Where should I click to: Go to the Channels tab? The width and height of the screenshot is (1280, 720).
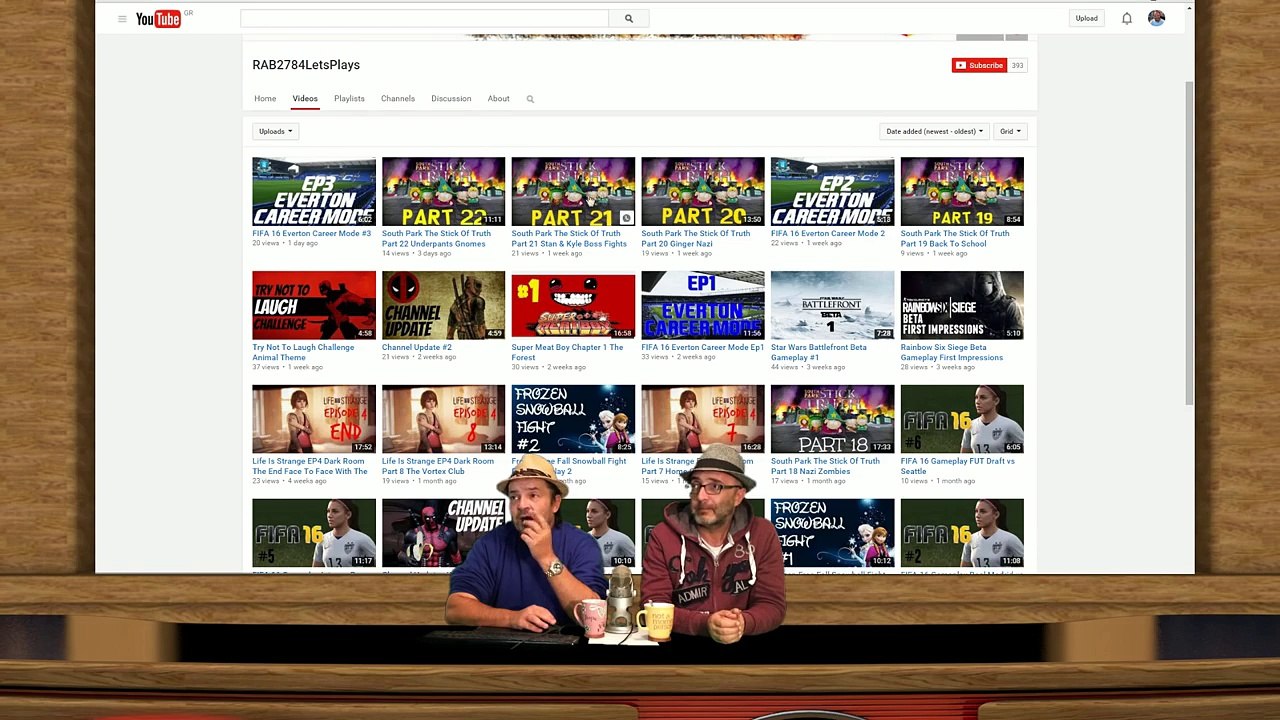[398, 99]
